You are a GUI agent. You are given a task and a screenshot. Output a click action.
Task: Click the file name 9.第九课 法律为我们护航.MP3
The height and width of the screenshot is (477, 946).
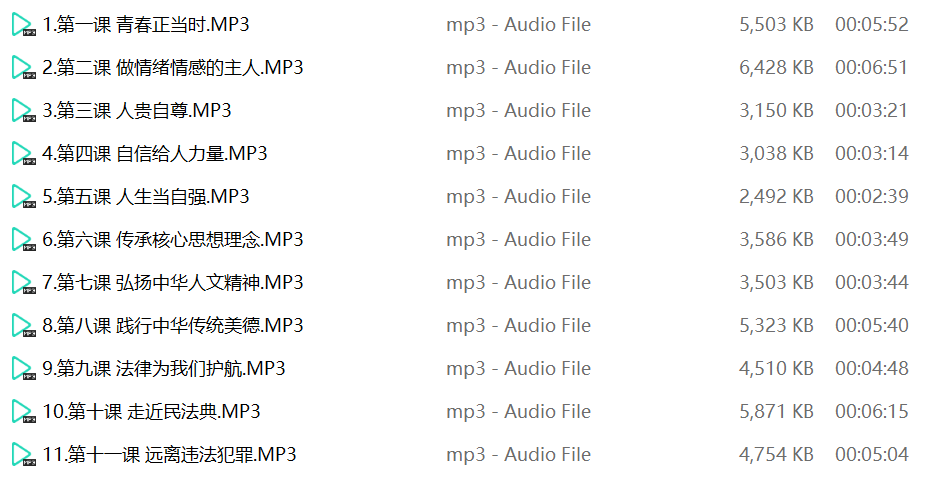pyautogui.click(x=163, y=368)
